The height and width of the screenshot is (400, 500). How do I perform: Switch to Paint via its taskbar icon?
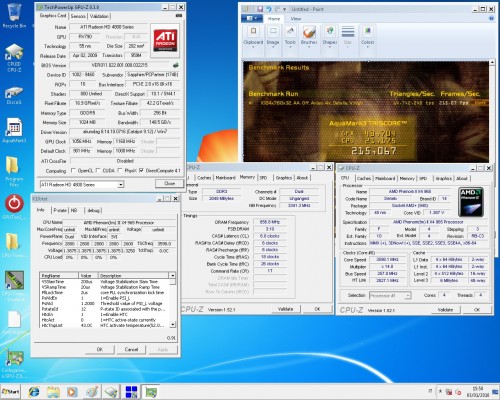pyautogui.click(x=92, y=392)
